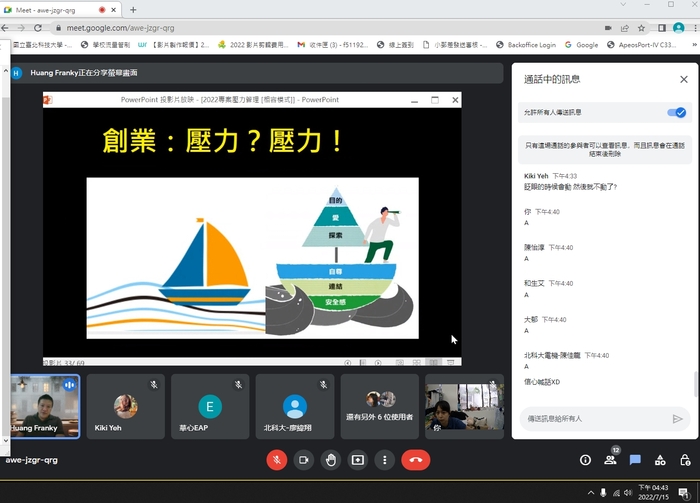Image resolution: width=700 pixels, height=503 pixels.
Task: Bookmark this page with the star icon
Action: tap(642, 28)
